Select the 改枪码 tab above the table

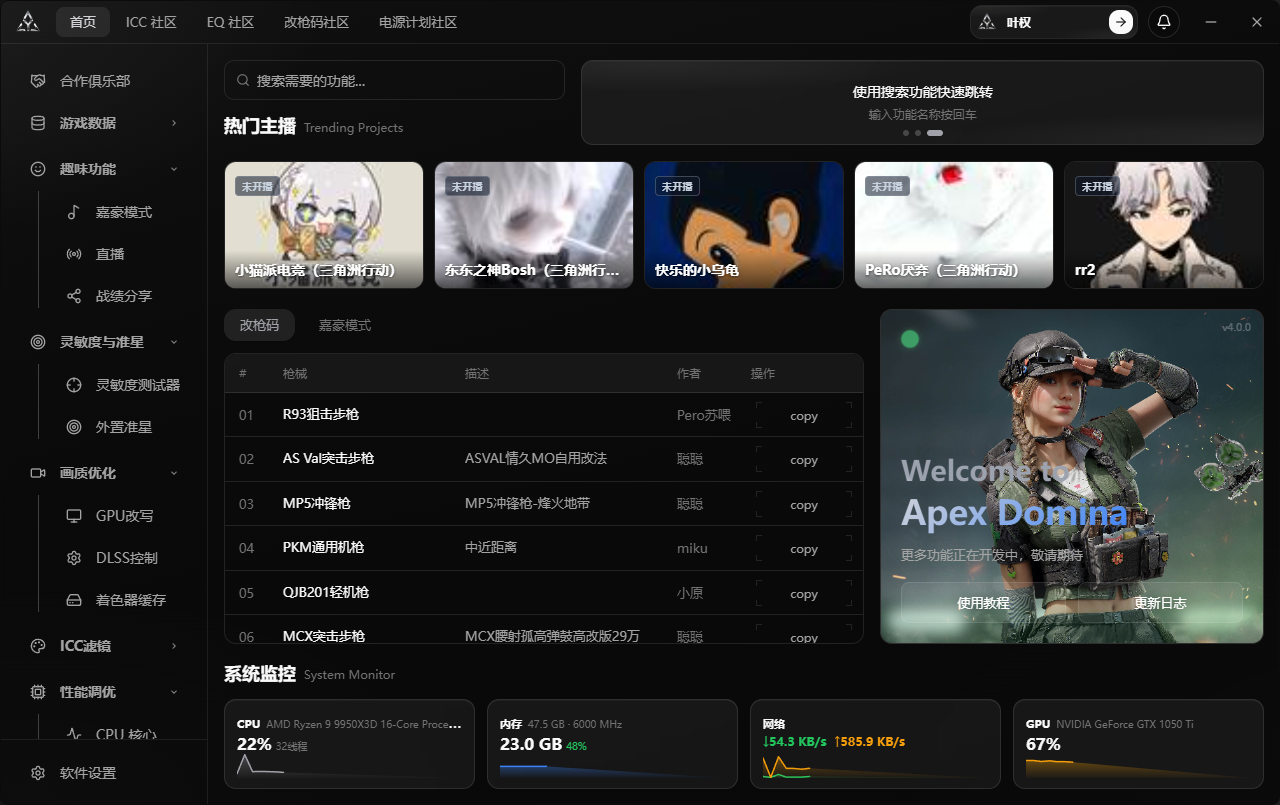(259, 325)
